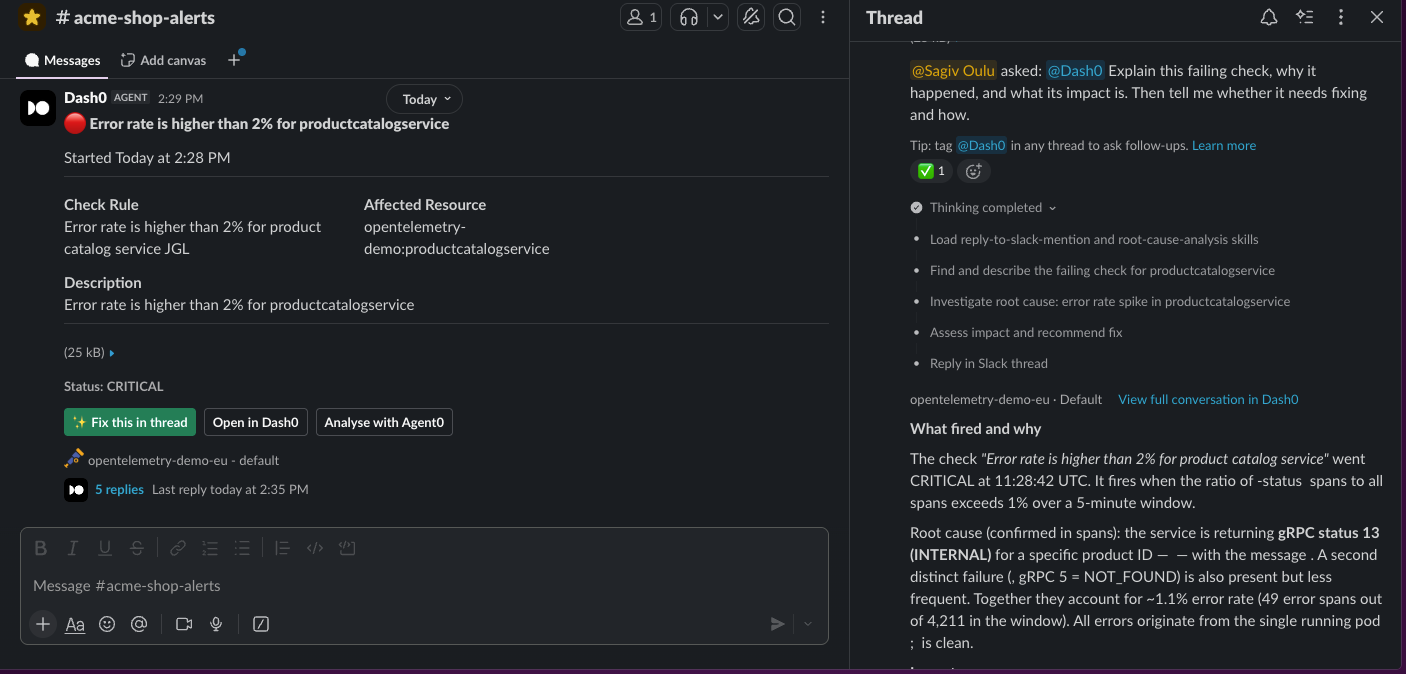Record a video clip with camera icon
The image size is (1406, 674).
pyautogui.click(x=184, y=624)
